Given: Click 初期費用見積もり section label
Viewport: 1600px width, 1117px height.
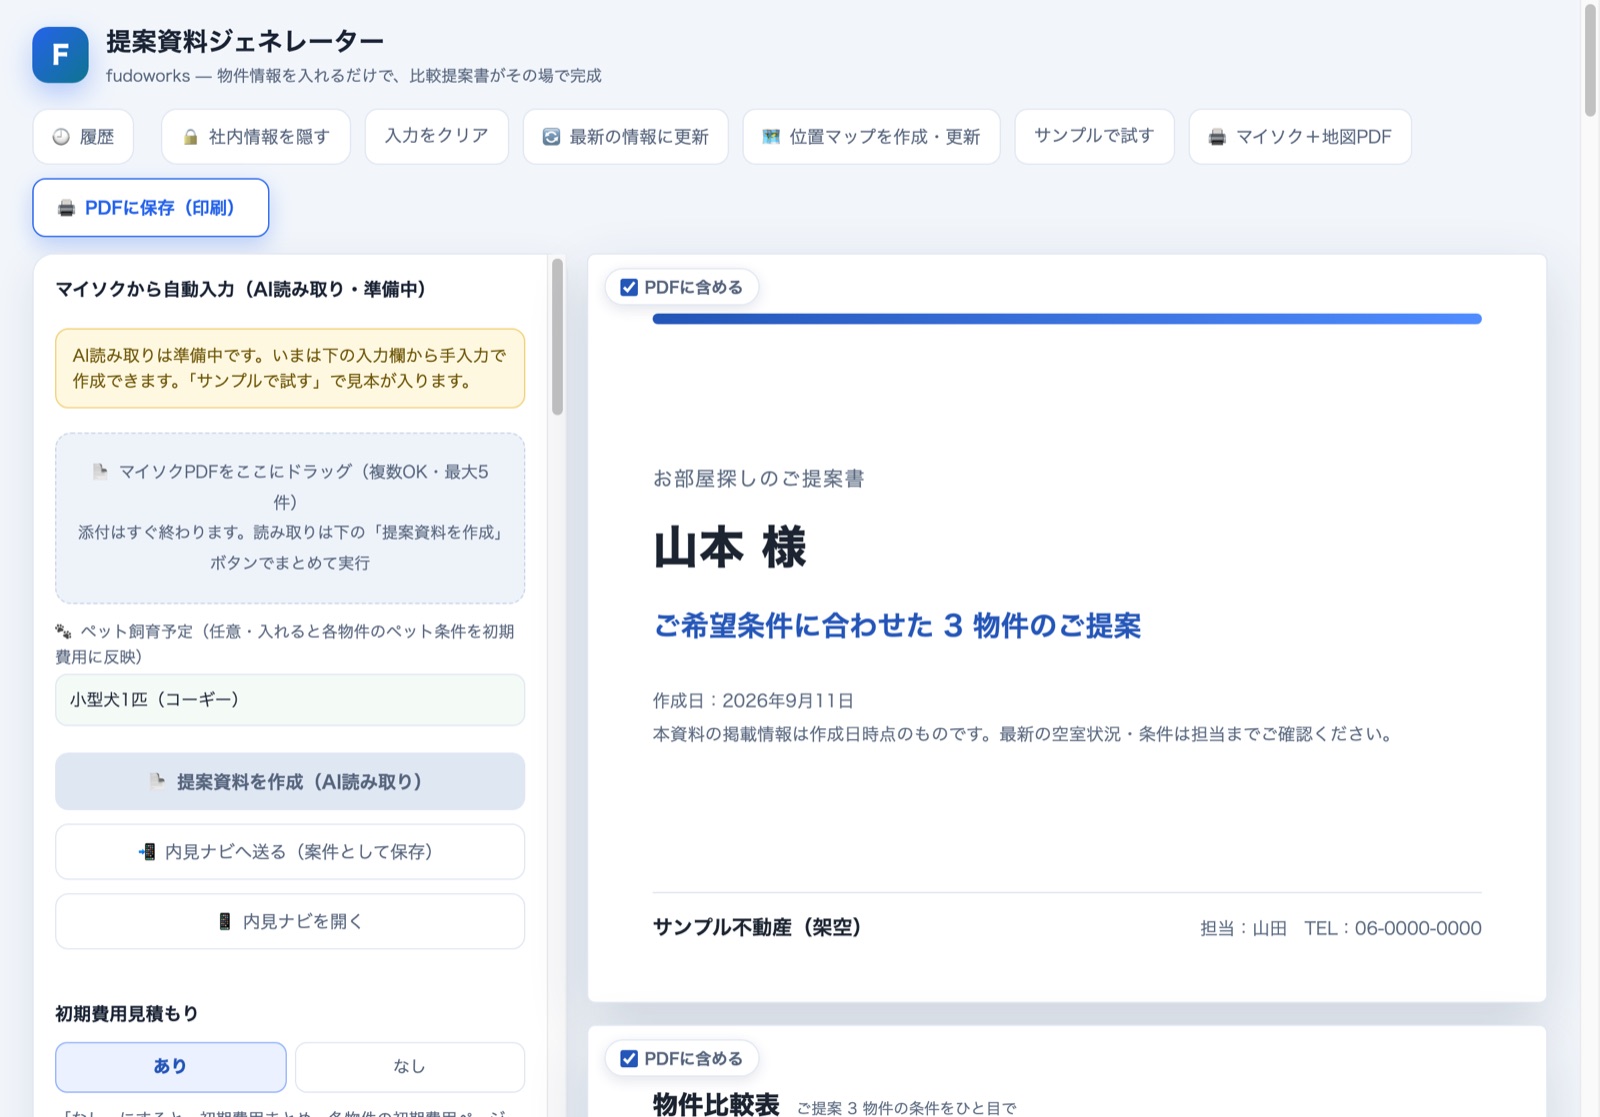Looking at the screenshot, I should pyautogui.click(x=127, y=1014).
